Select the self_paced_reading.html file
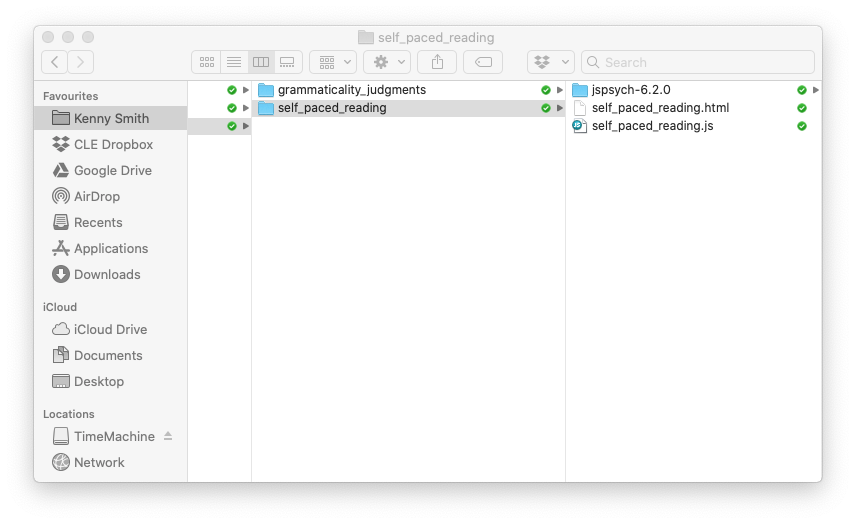 pos(660,108)
